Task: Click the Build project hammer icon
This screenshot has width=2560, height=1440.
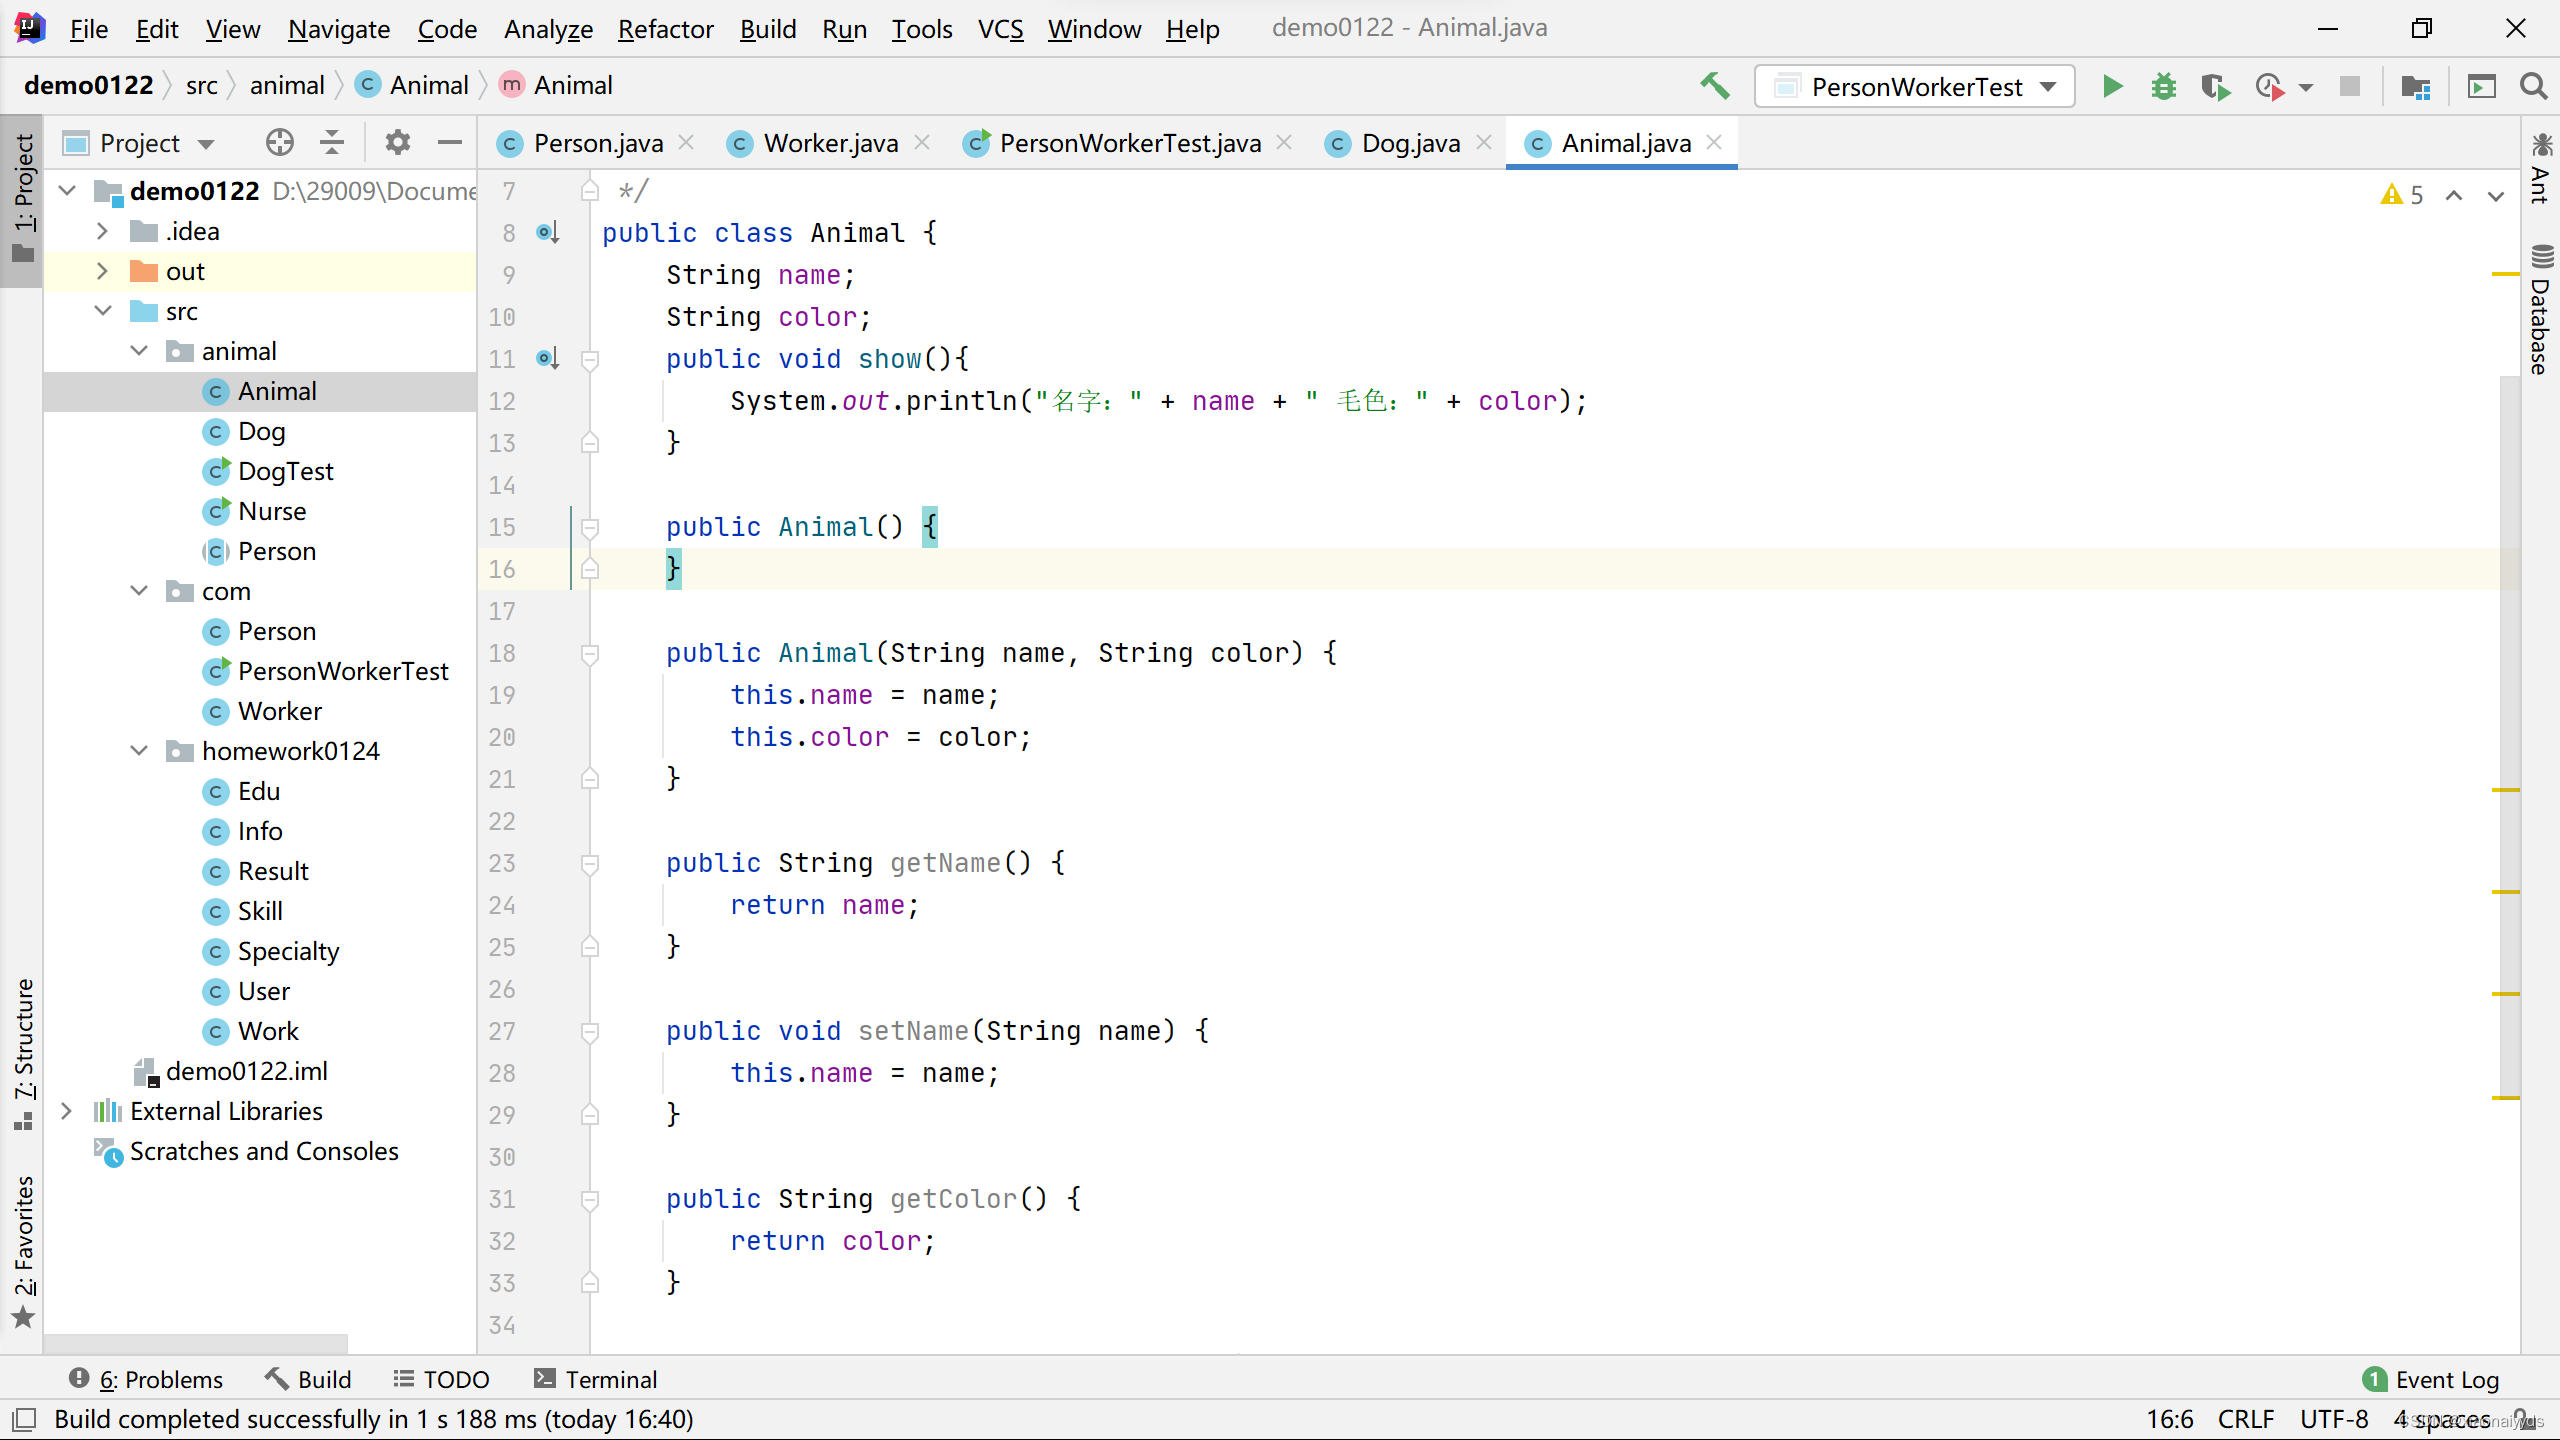Action: click(1714, 86)
